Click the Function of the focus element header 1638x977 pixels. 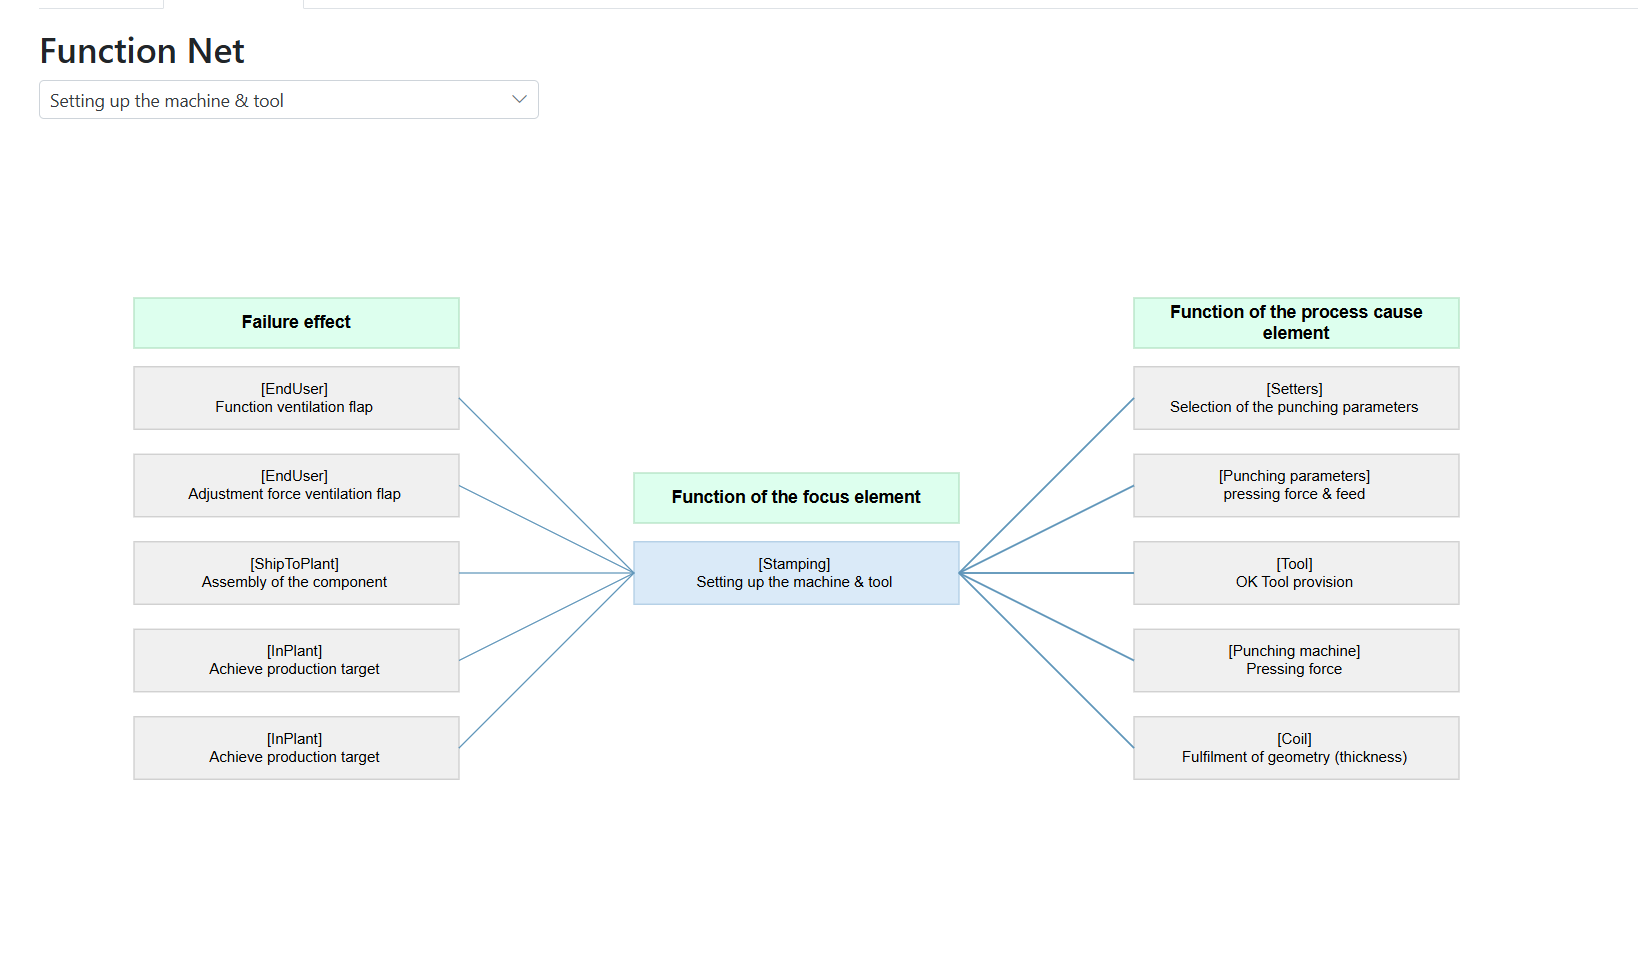tap(795, 497)
